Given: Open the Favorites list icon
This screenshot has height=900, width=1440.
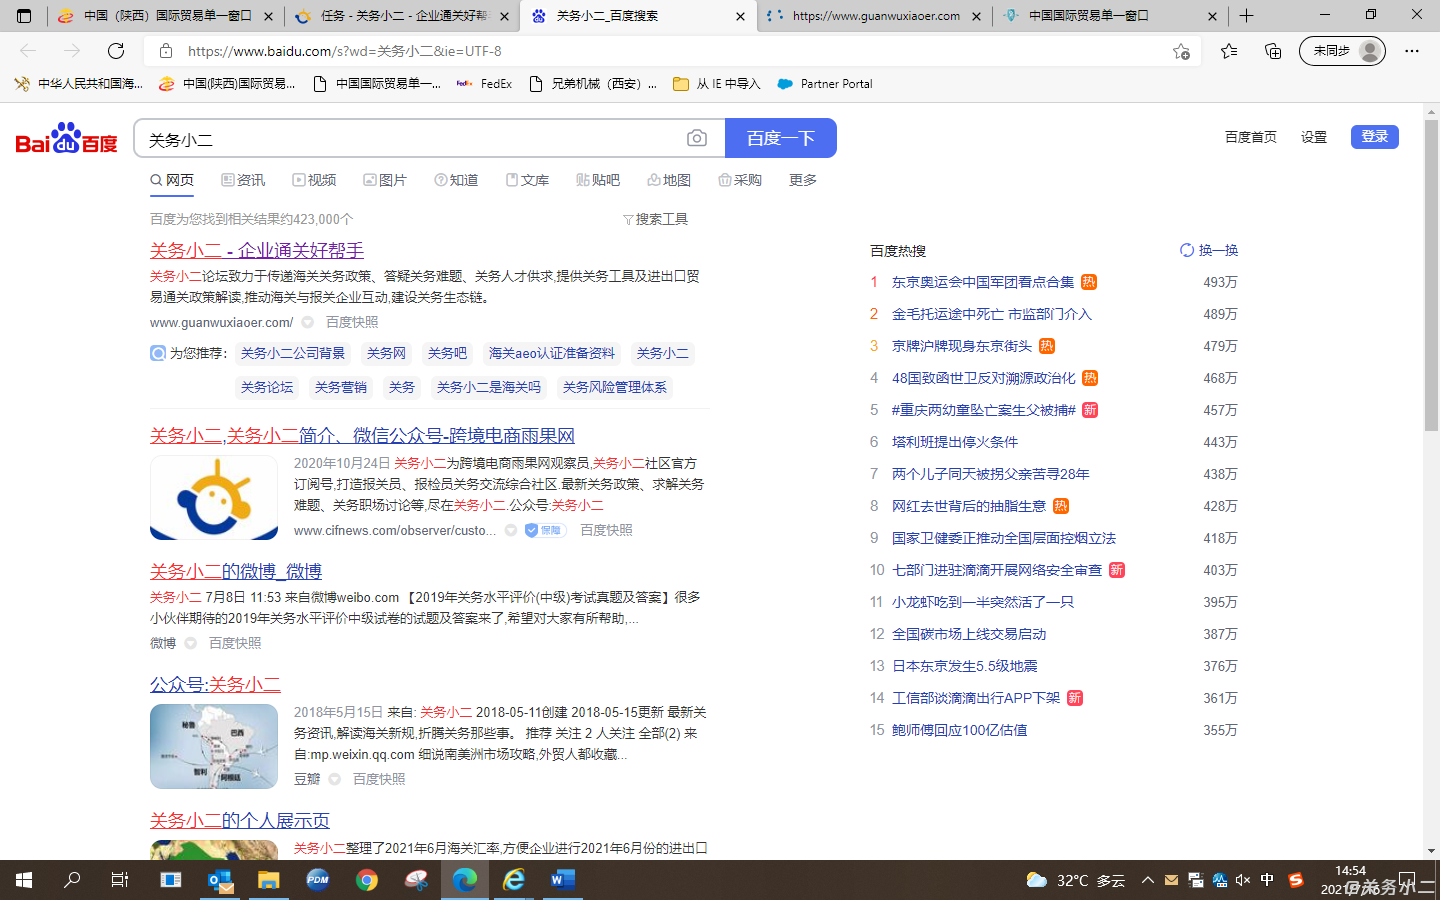Looking at the screenshot, I should 1229,51.
